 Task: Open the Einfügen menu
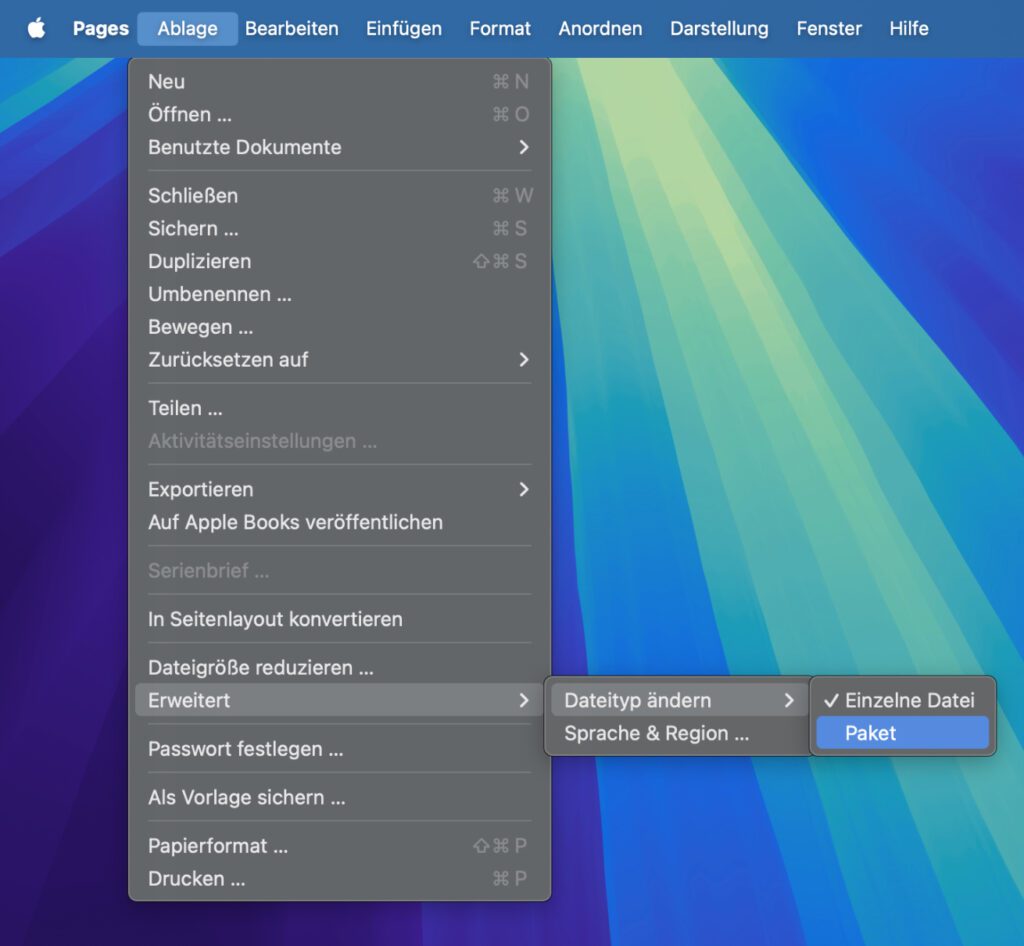point(403,28)
